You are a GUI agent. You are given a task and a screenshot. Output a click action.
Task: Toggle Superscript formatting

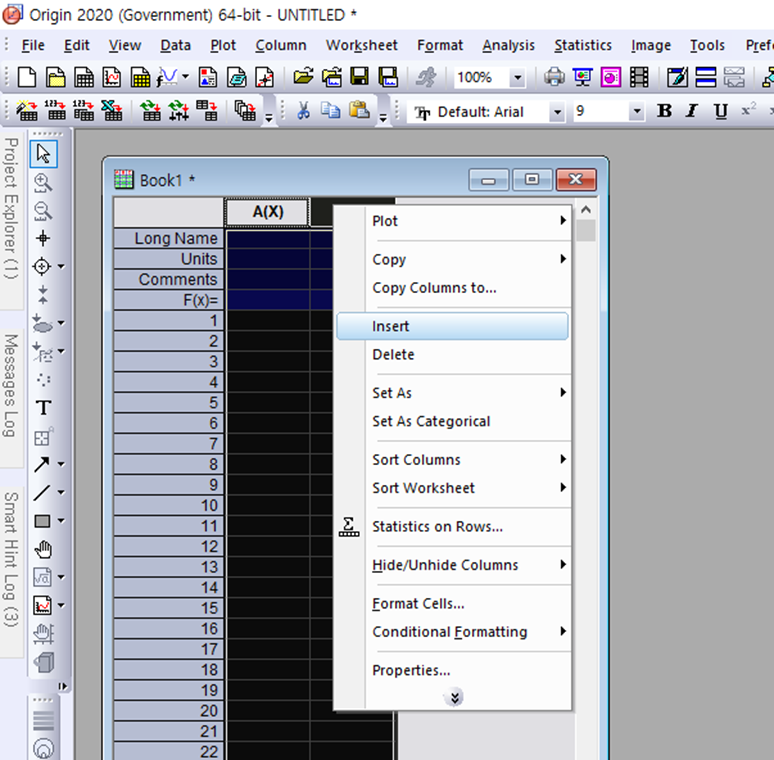pyautogui.click(x=748, y=111)
